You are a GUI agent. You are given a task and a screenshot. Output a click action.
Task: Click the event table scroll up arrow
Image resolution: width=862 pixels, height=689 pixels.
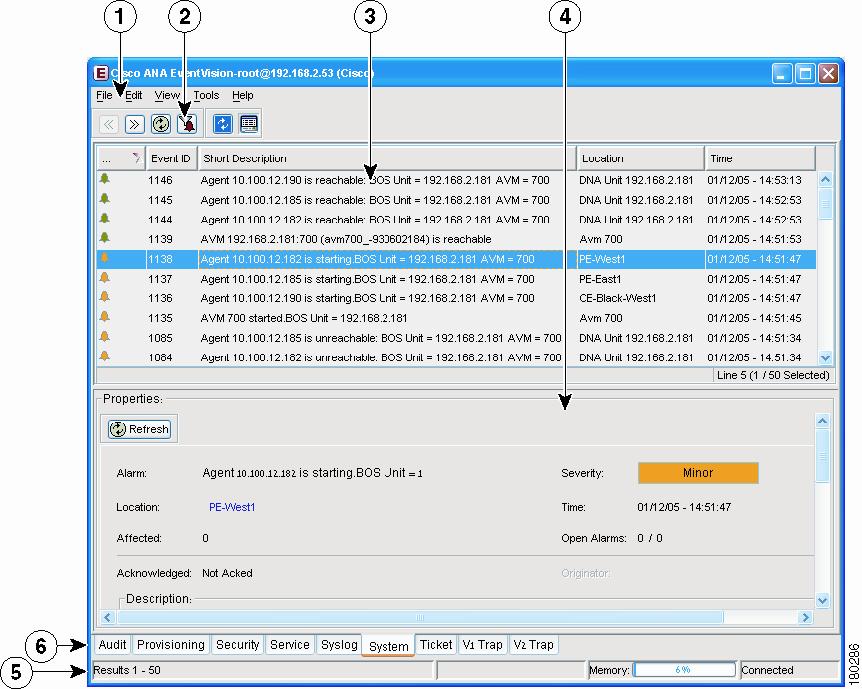825,179
